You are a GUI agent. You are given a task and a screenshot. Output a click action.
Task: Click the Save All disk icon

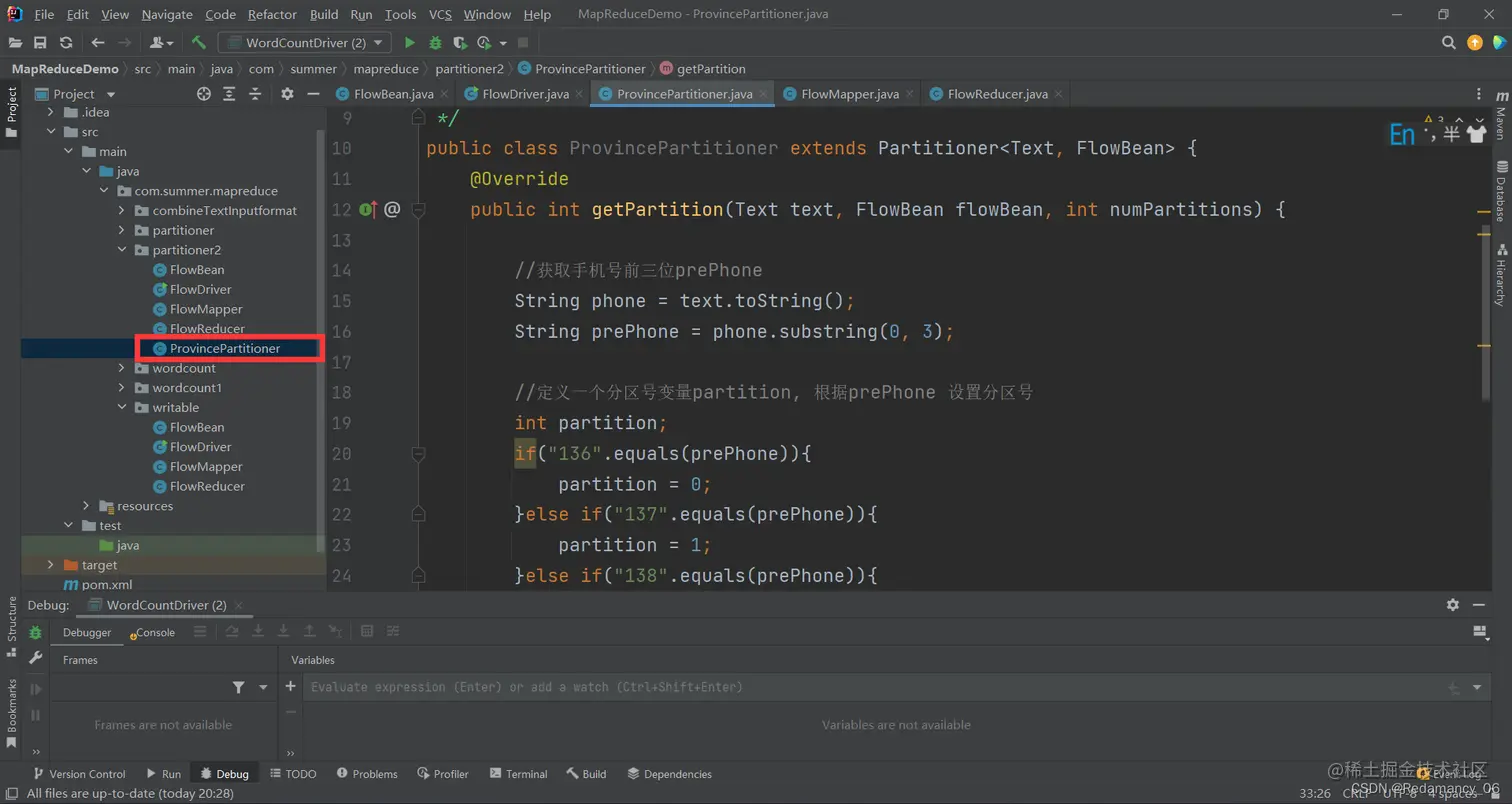click(40, 43)
